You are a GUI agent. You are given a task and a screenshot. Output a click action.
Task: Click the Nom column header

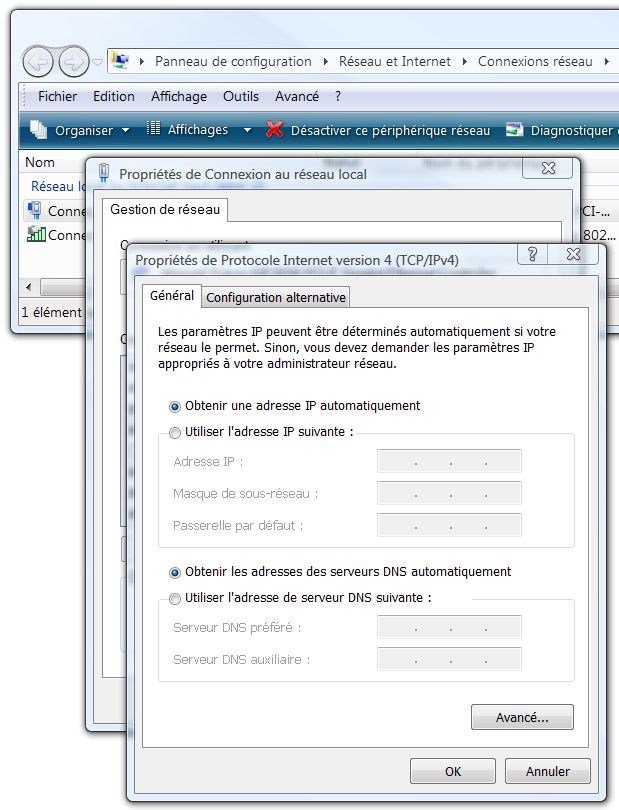tap(40, 163)
